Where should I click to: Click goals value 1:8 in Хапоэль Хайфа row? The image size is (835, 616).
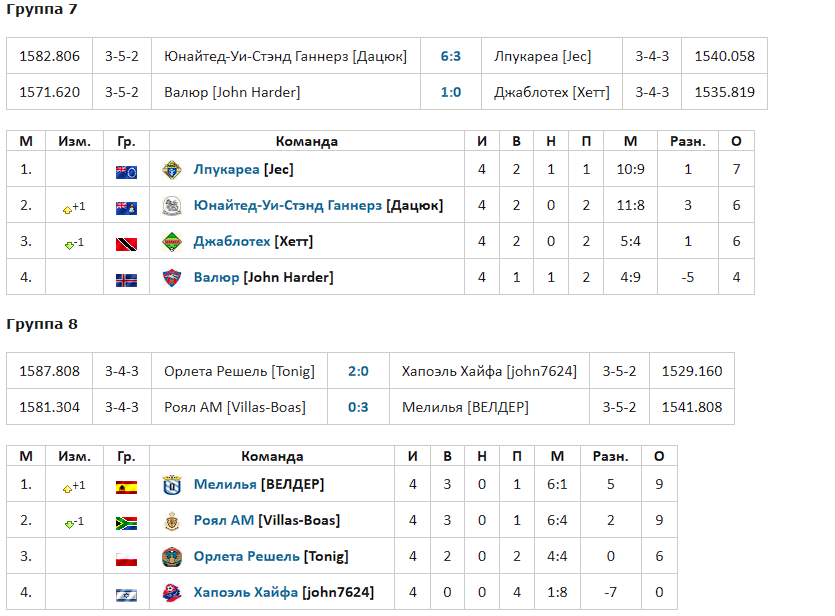coord(557,592)
